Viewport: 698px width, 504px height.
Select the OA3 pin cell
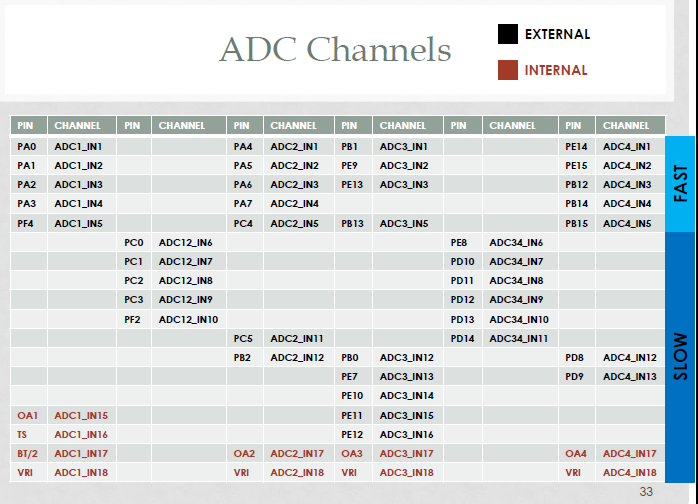(353, 454)
